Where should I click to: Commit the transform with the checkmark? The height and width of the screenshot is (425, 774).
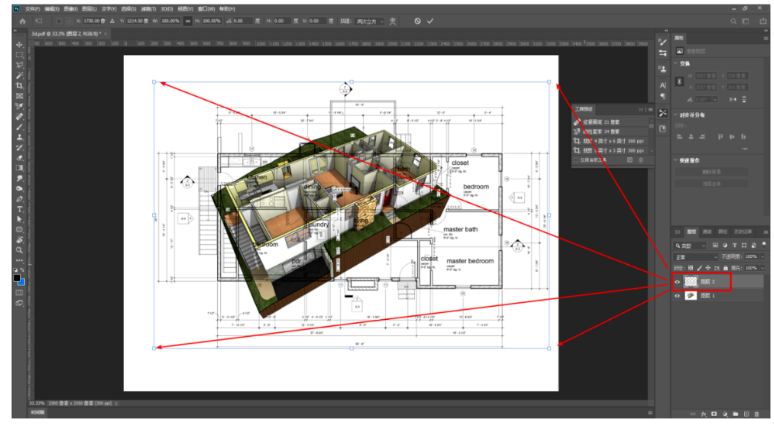point(430,21)
